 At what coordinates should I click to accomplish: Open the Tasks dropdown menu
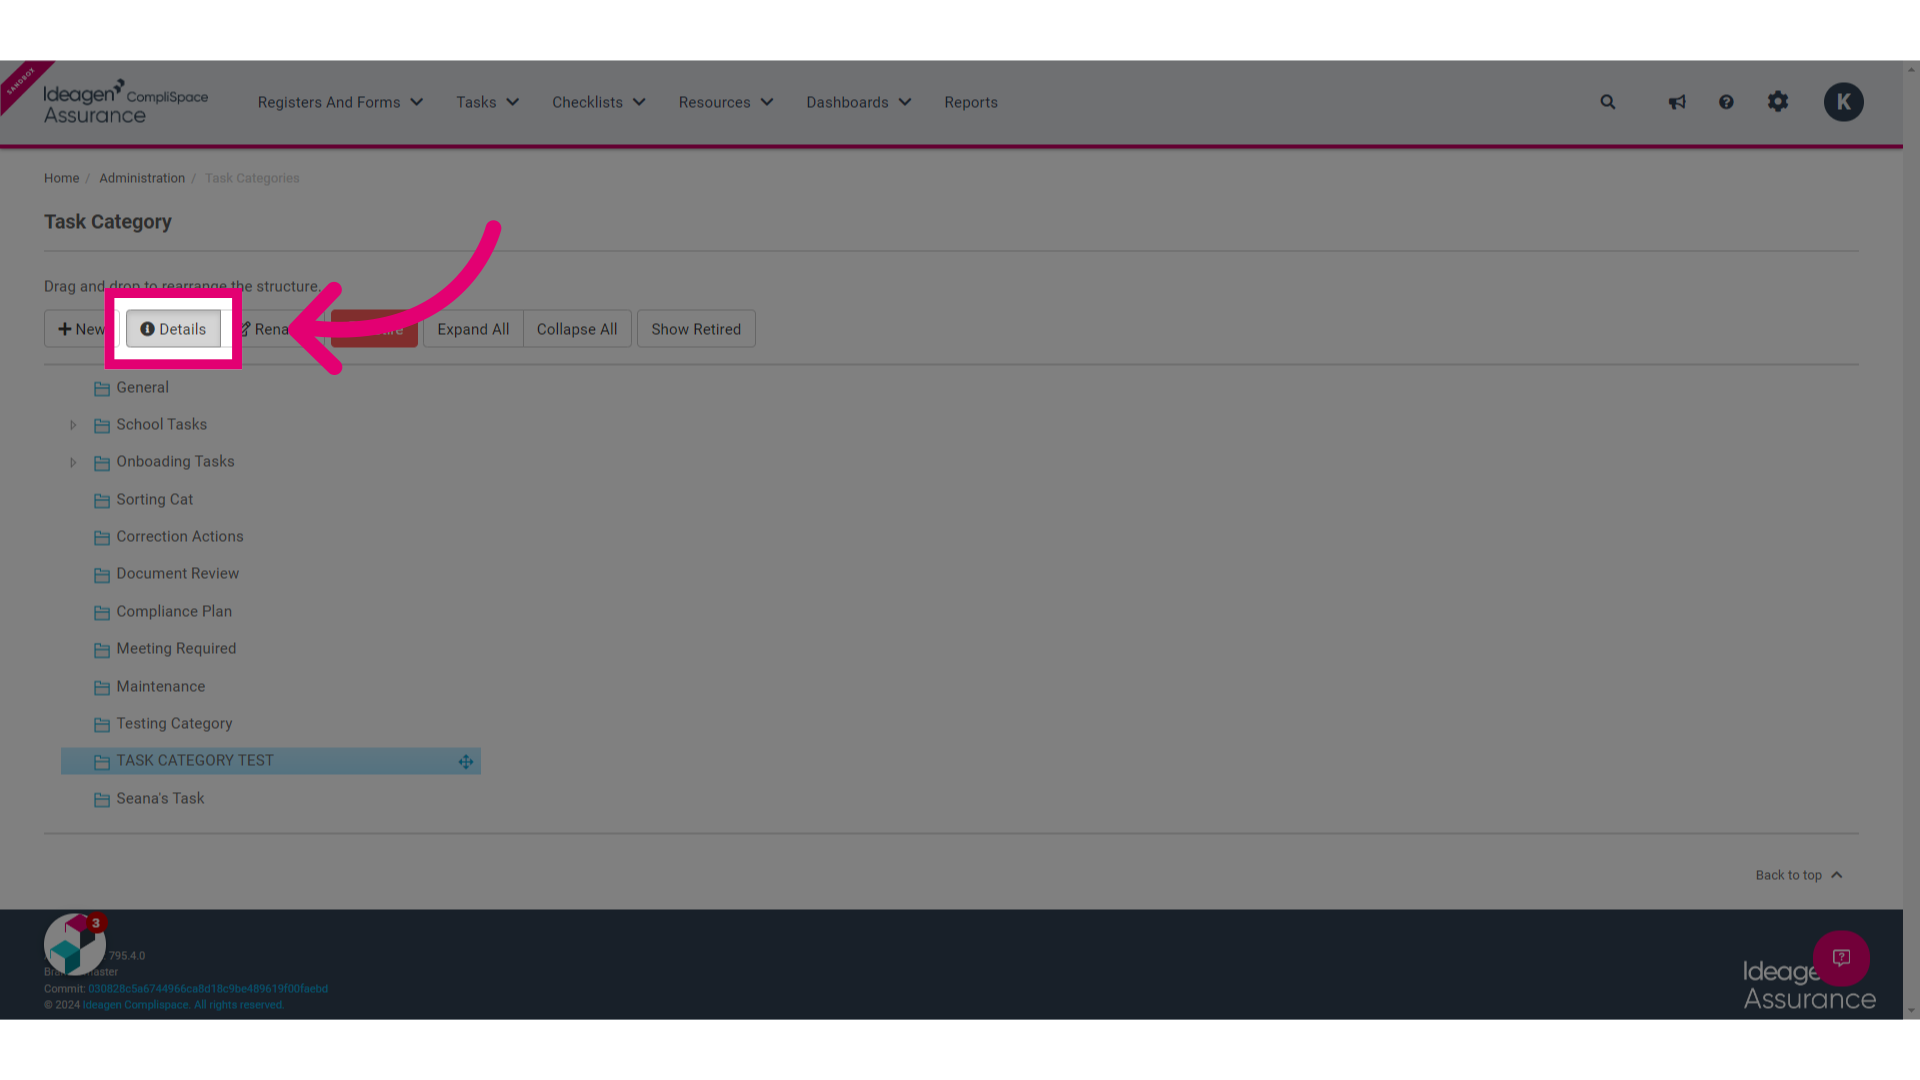pyautogui.click(x=487, y=102)
